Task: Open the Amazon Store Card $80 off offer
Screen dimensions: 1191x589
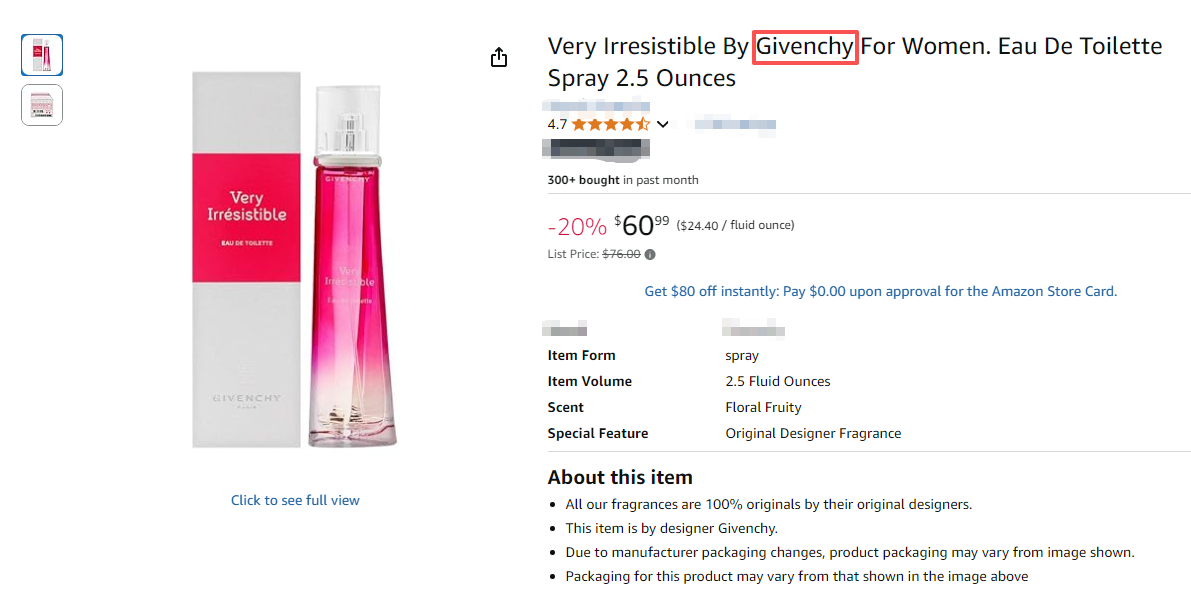Action: click(x=880, y=291)
